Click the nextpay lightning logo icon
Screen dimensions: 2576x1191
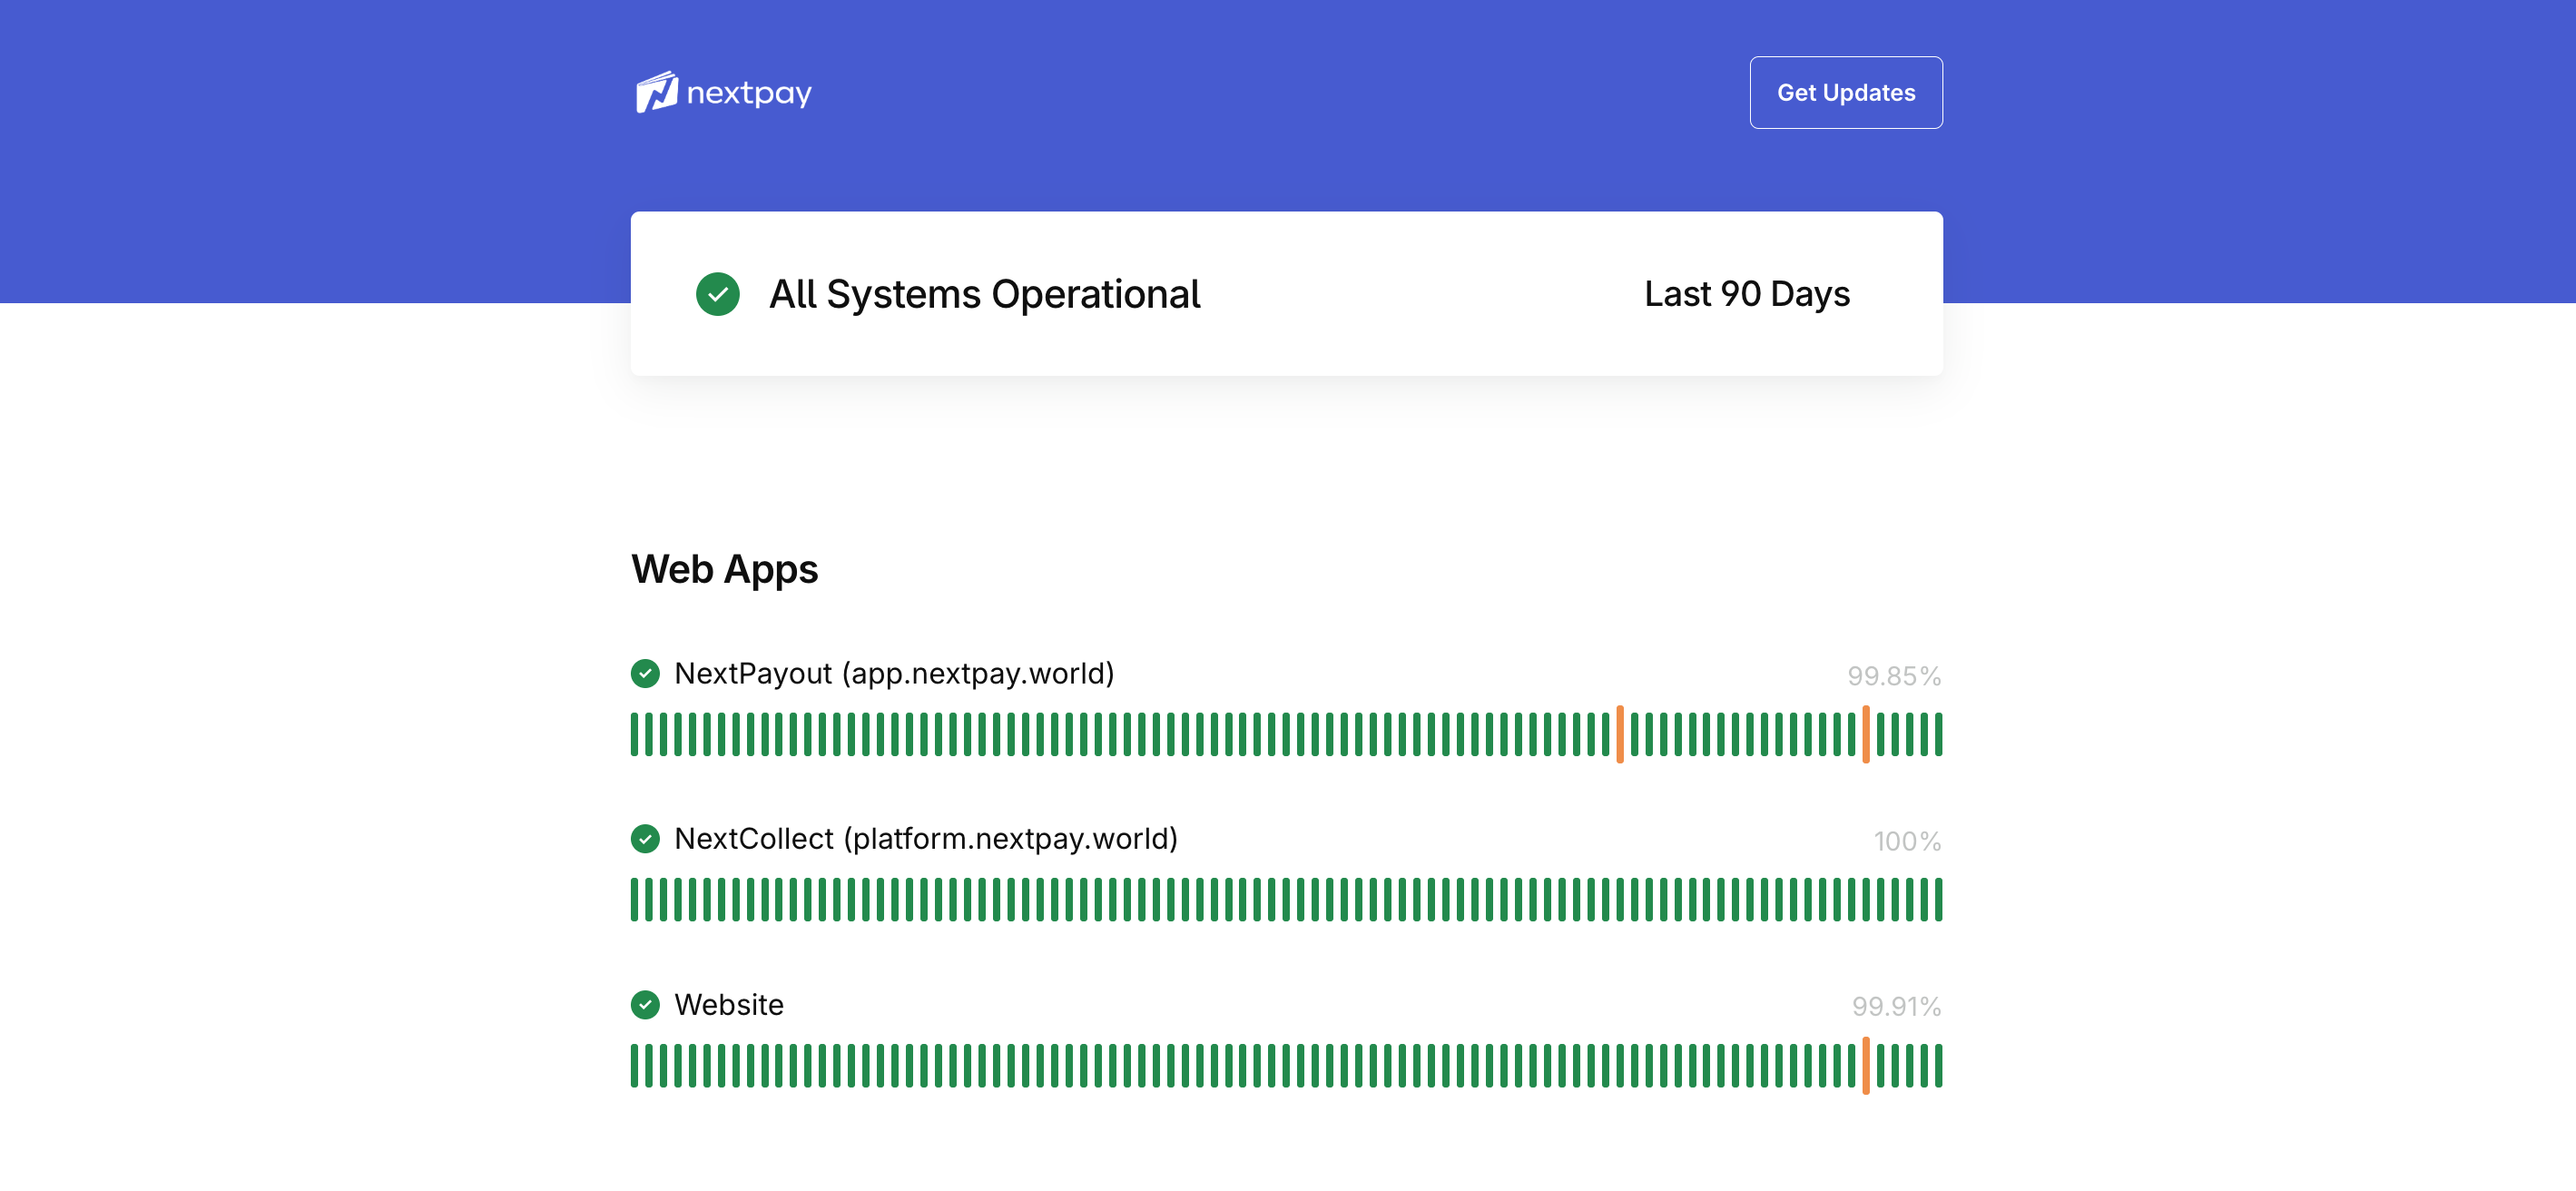pos(656,92)
